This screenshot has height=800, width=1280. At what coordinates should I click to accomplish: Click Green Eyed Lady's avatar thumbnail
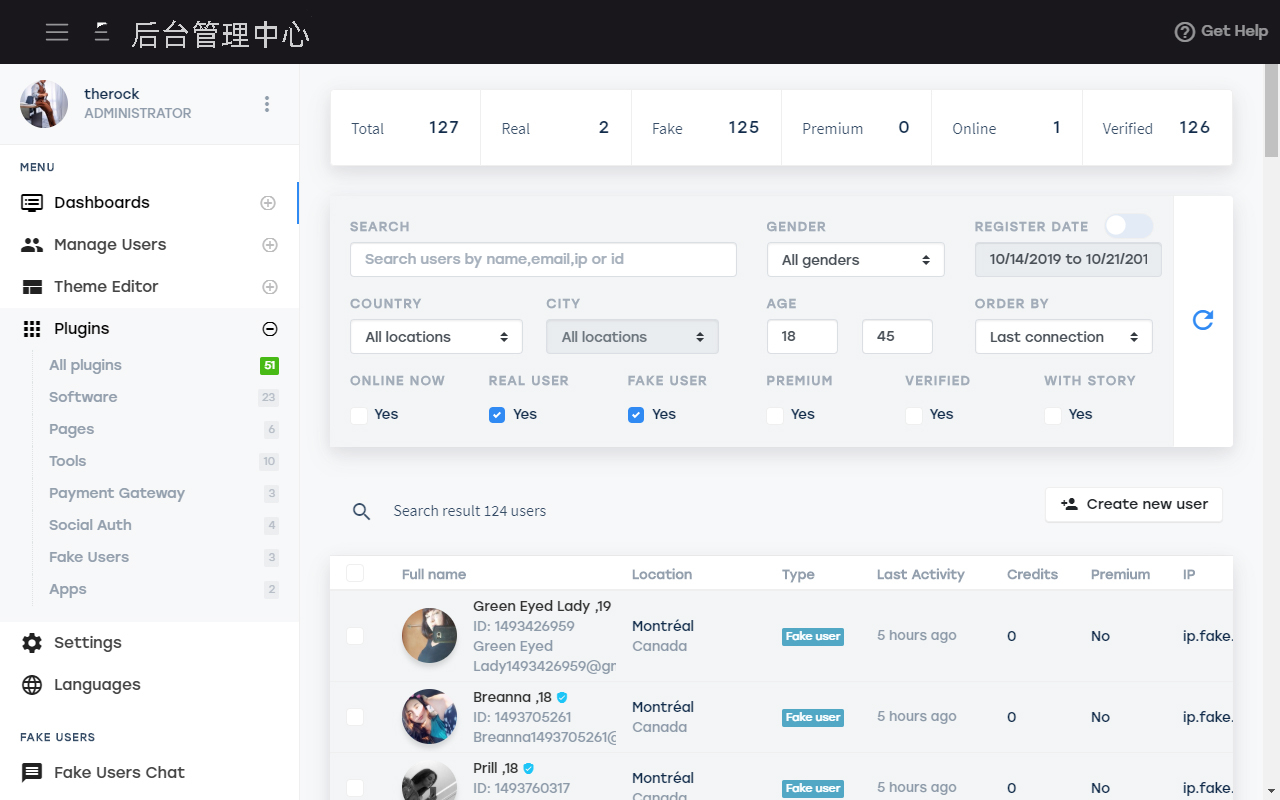tap(429, 636)
